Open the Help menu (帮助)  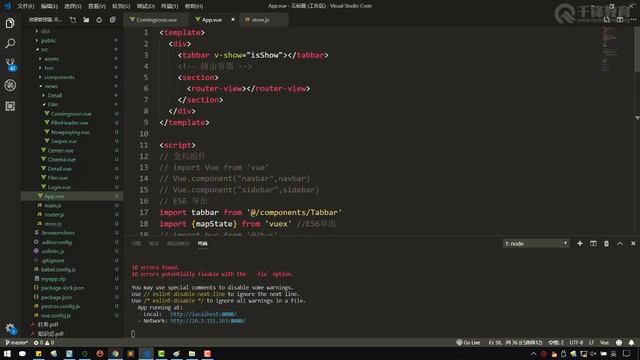194,6
